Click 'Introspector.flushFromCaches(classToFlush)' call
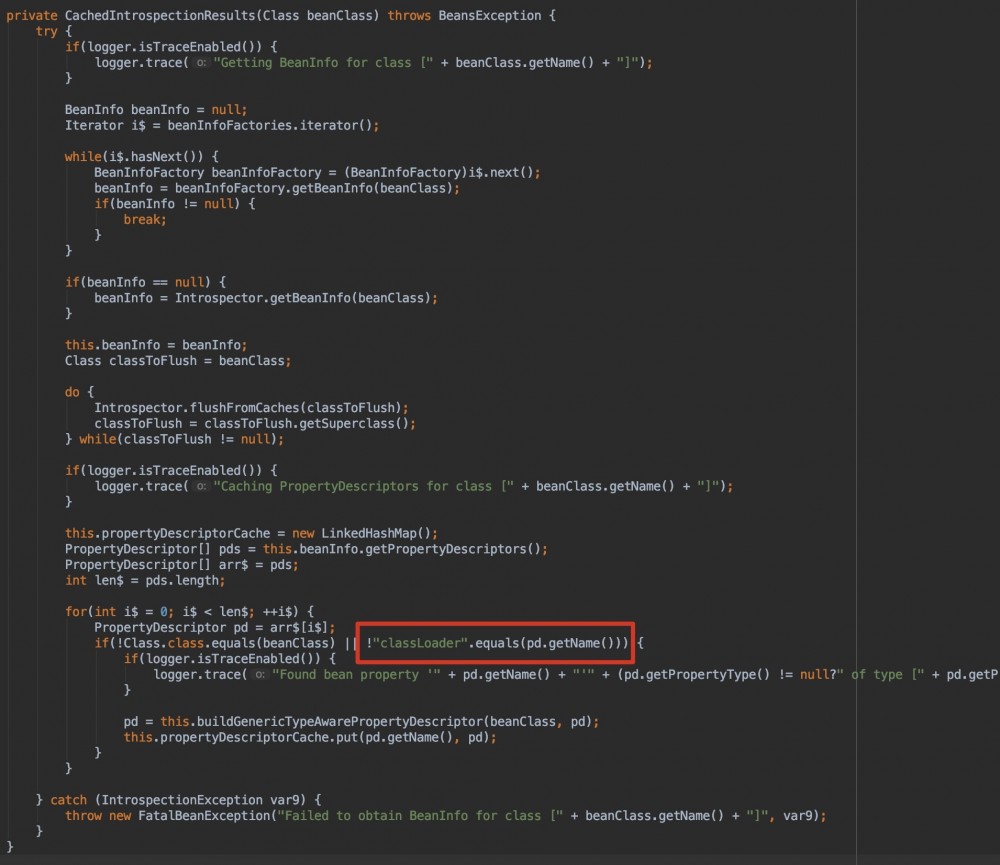 click(x=249, y=408)
